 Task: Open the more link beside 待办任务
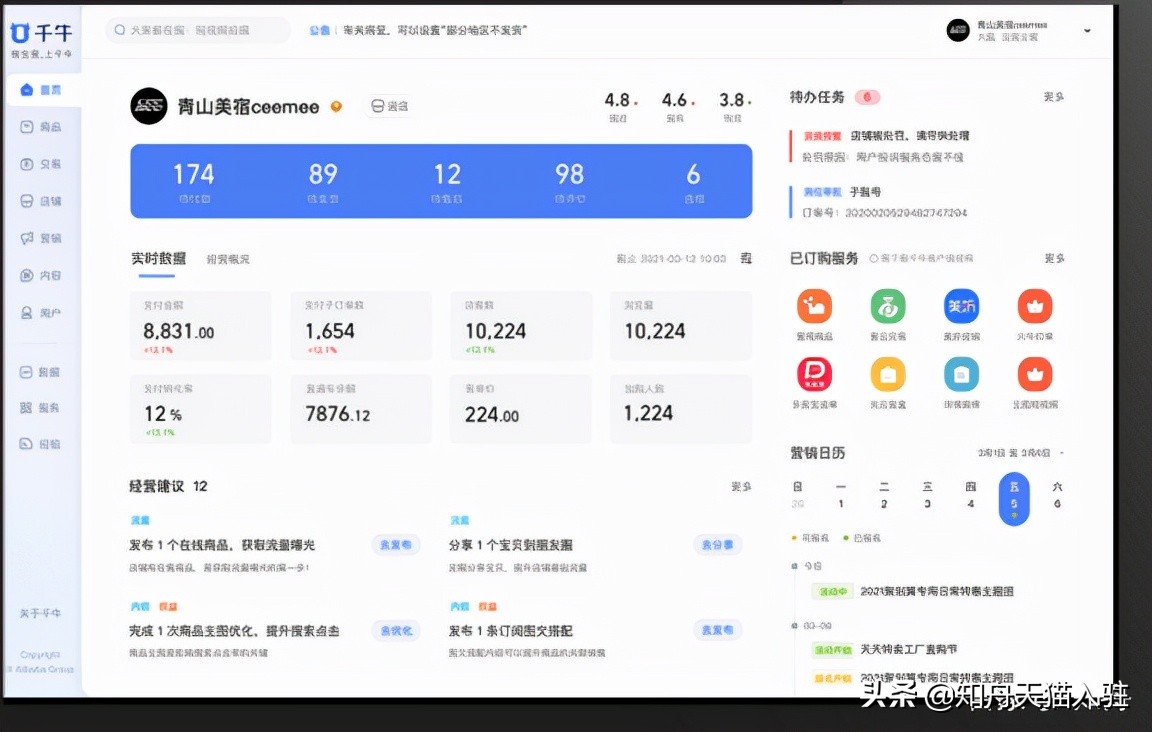point(1054,97)
